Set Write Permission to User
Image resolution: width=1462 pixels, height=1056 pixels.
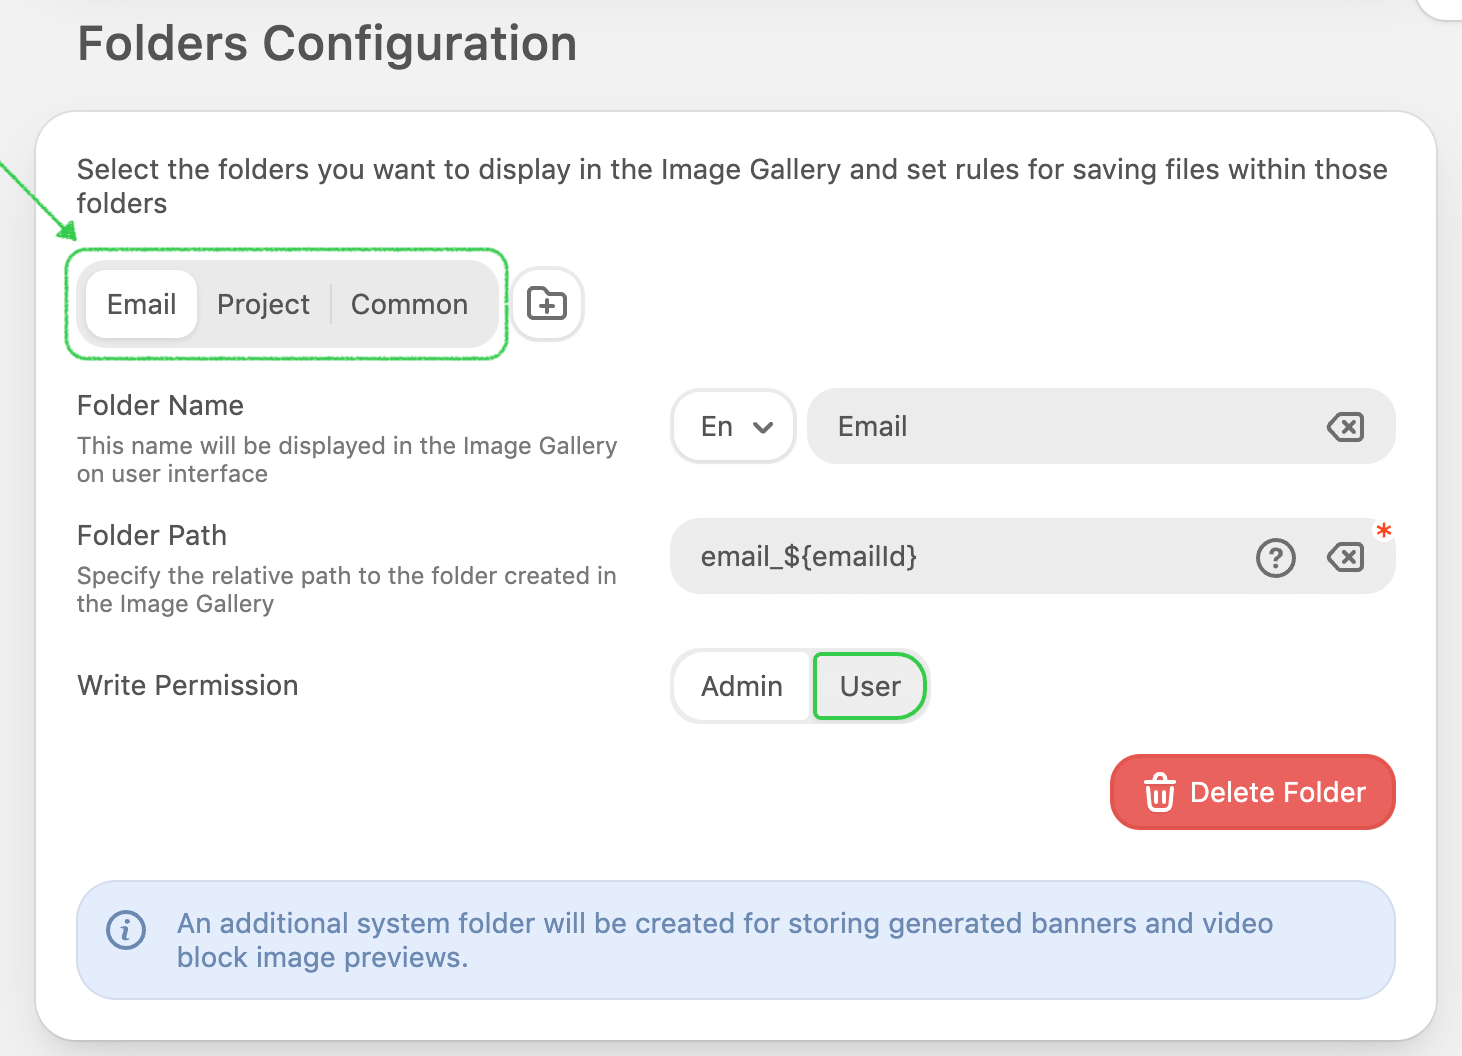point(870,686)
